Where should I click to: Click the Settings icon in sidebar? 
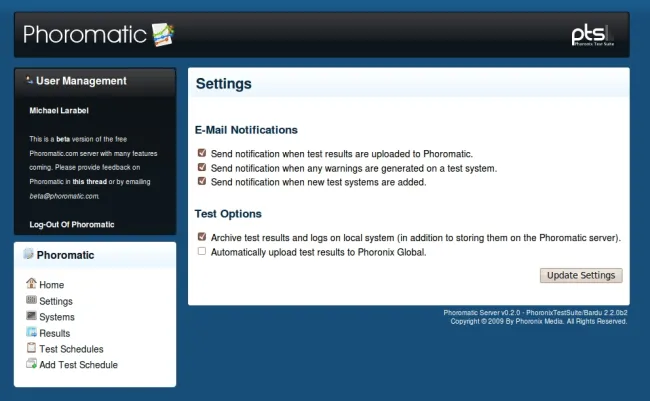(31, 301)
